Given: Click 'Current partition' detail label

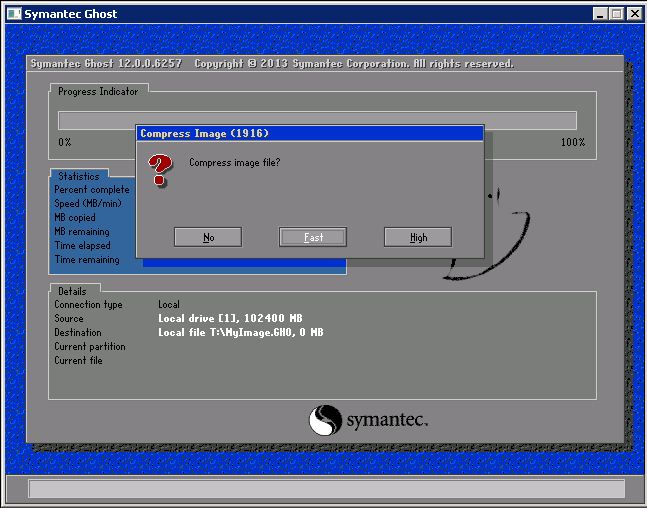Looking at the screenshot, I should tap(90, 347).
